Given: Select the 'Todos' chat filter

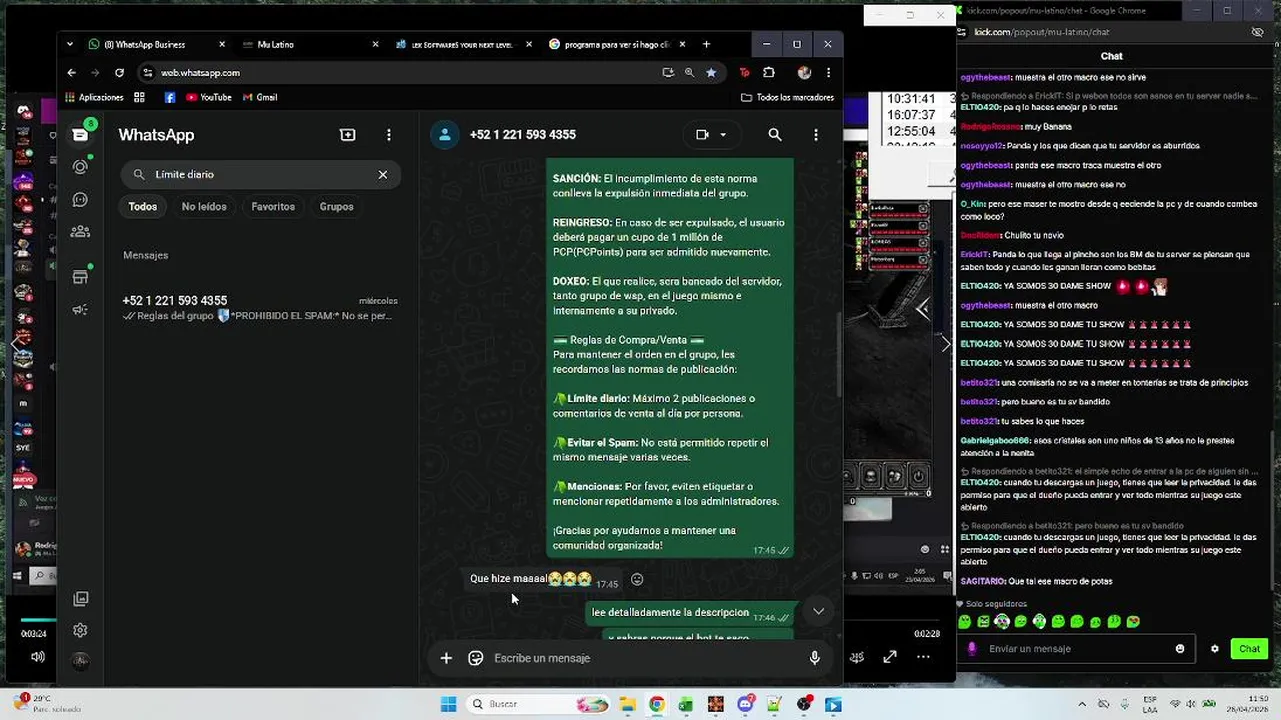Looking at the screenshot, I should [143, 207].
